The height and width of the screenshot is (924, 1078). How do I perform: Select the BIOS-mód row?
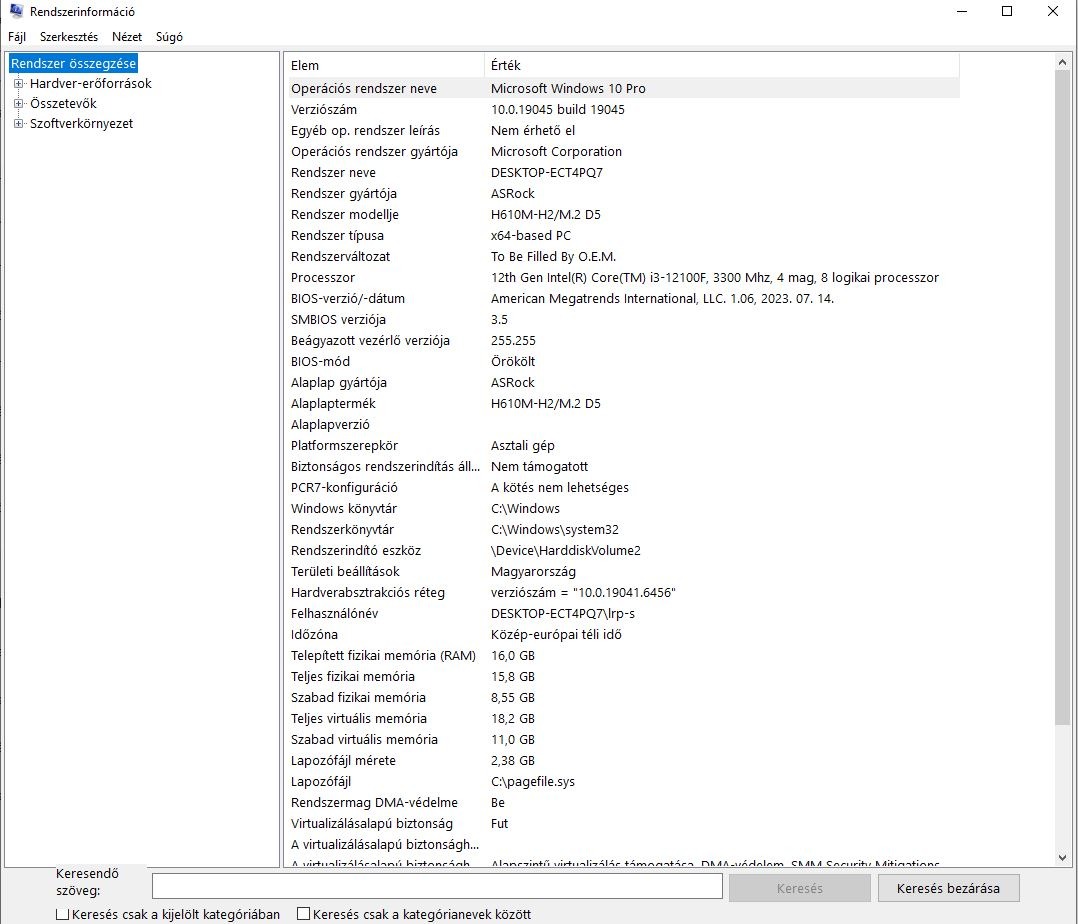(x=622, y=362)
